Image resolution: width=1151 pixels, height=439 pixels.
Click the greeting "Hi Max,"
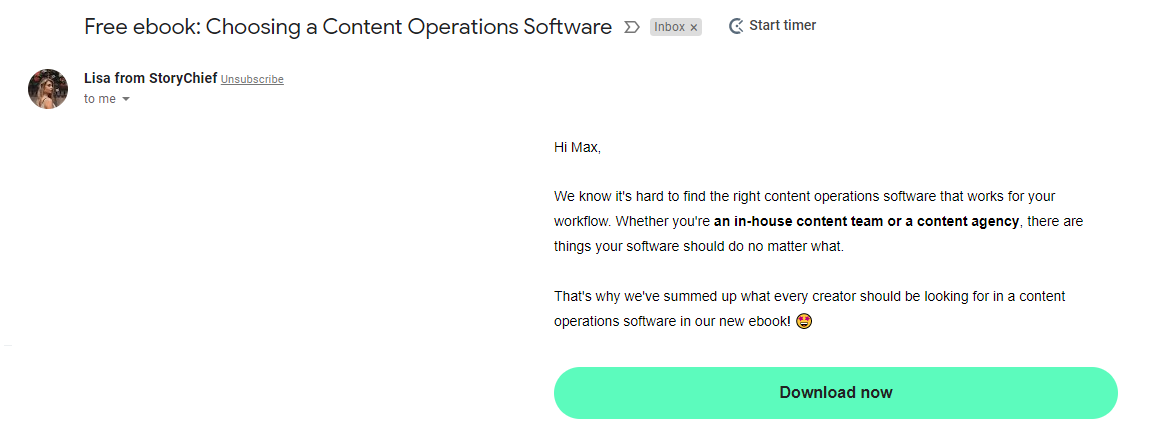578,148
